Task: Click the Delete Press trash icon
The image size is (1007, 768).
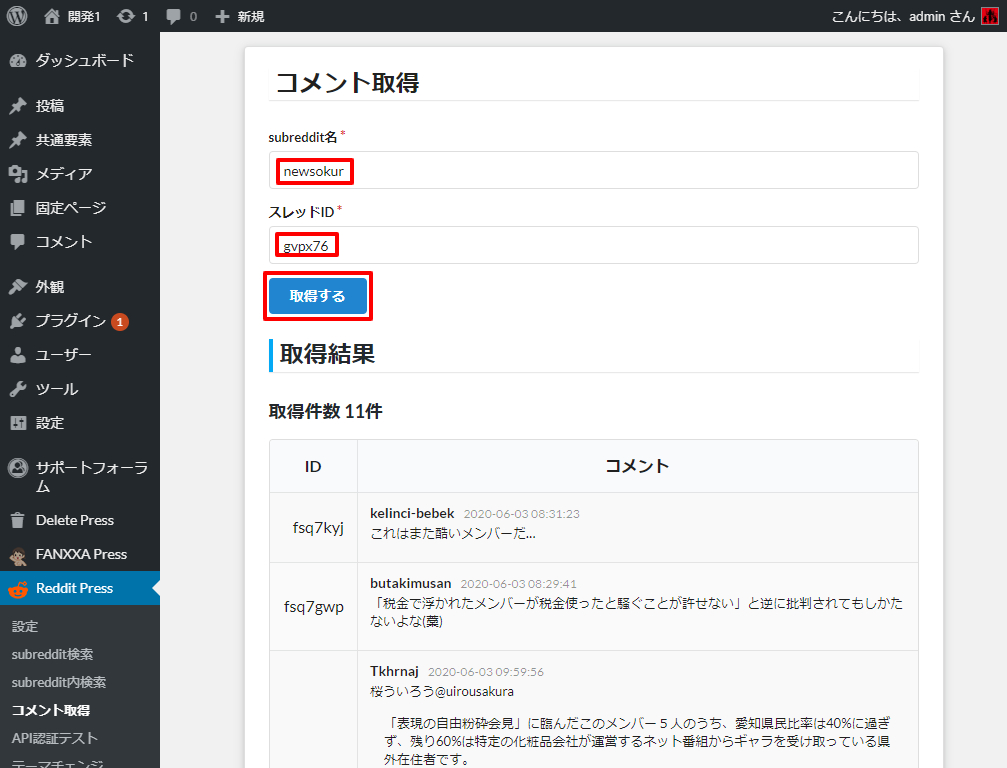Action: click(18, 519)
